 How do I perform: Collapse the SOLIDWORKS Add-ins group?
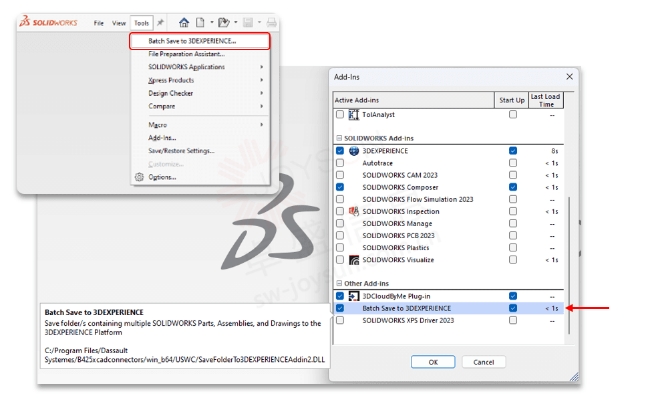pyautogui.click(x=339, y=138)
